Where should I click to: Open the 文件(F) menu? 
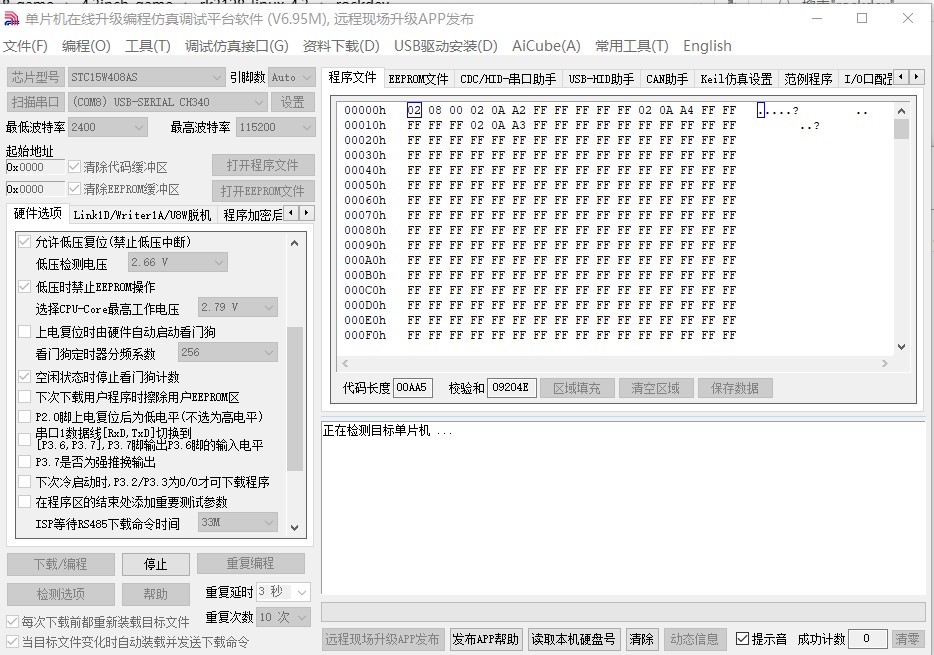25,46
